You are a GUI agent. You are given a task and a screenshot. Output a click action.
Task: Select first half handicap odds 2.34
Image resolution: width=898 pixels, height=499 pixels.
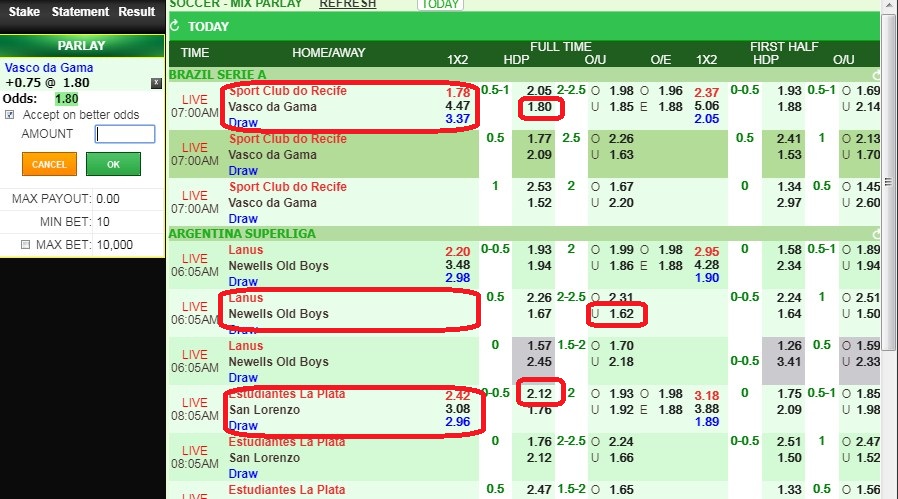(x=789, y=266)
